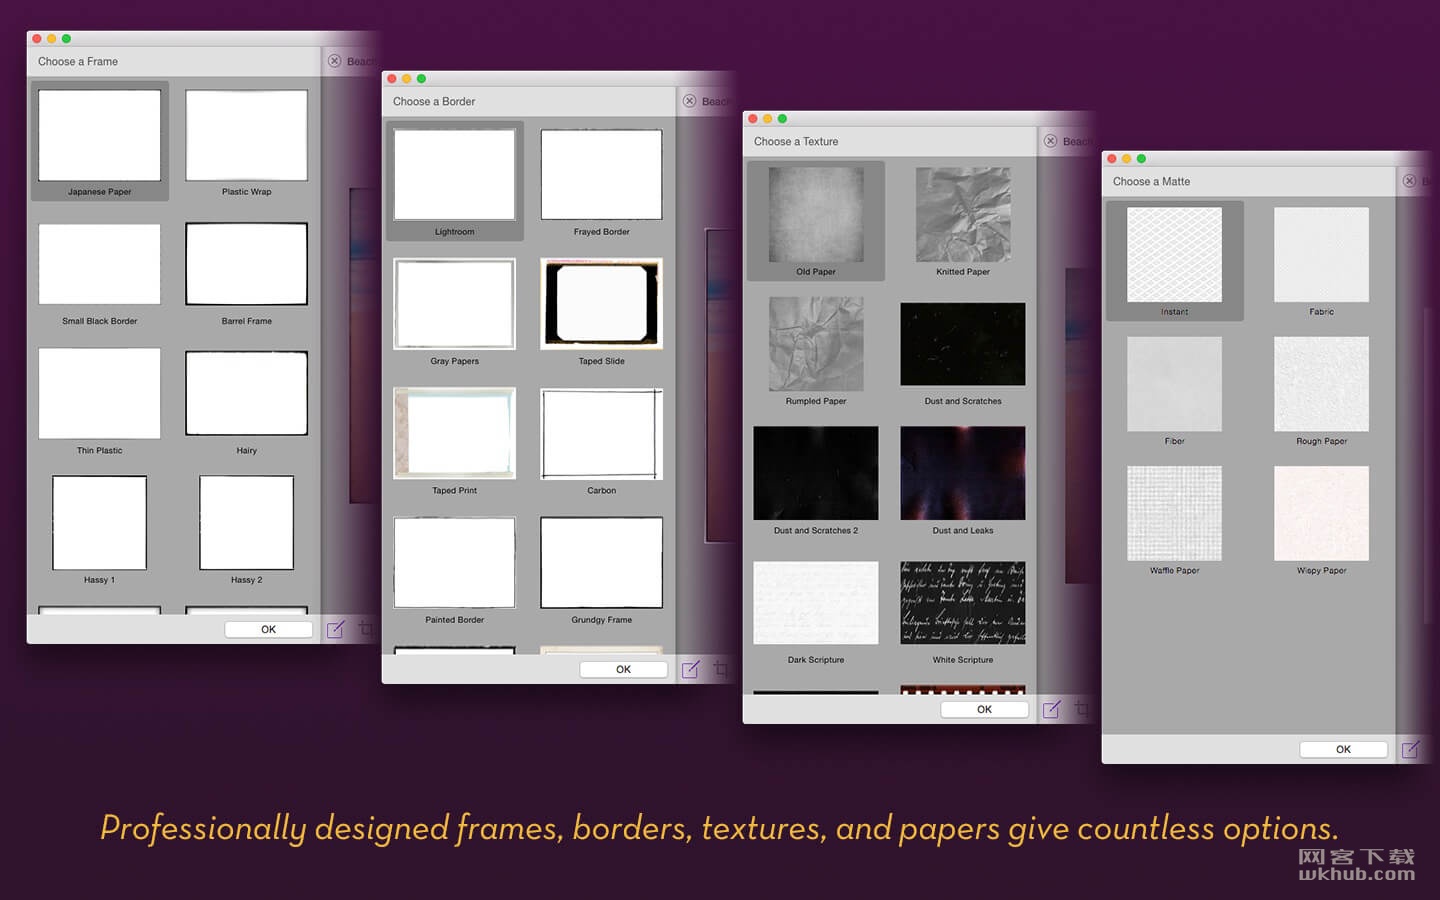
Task: Click the edit icon in Frame window
Action: (x=336, y=629)
